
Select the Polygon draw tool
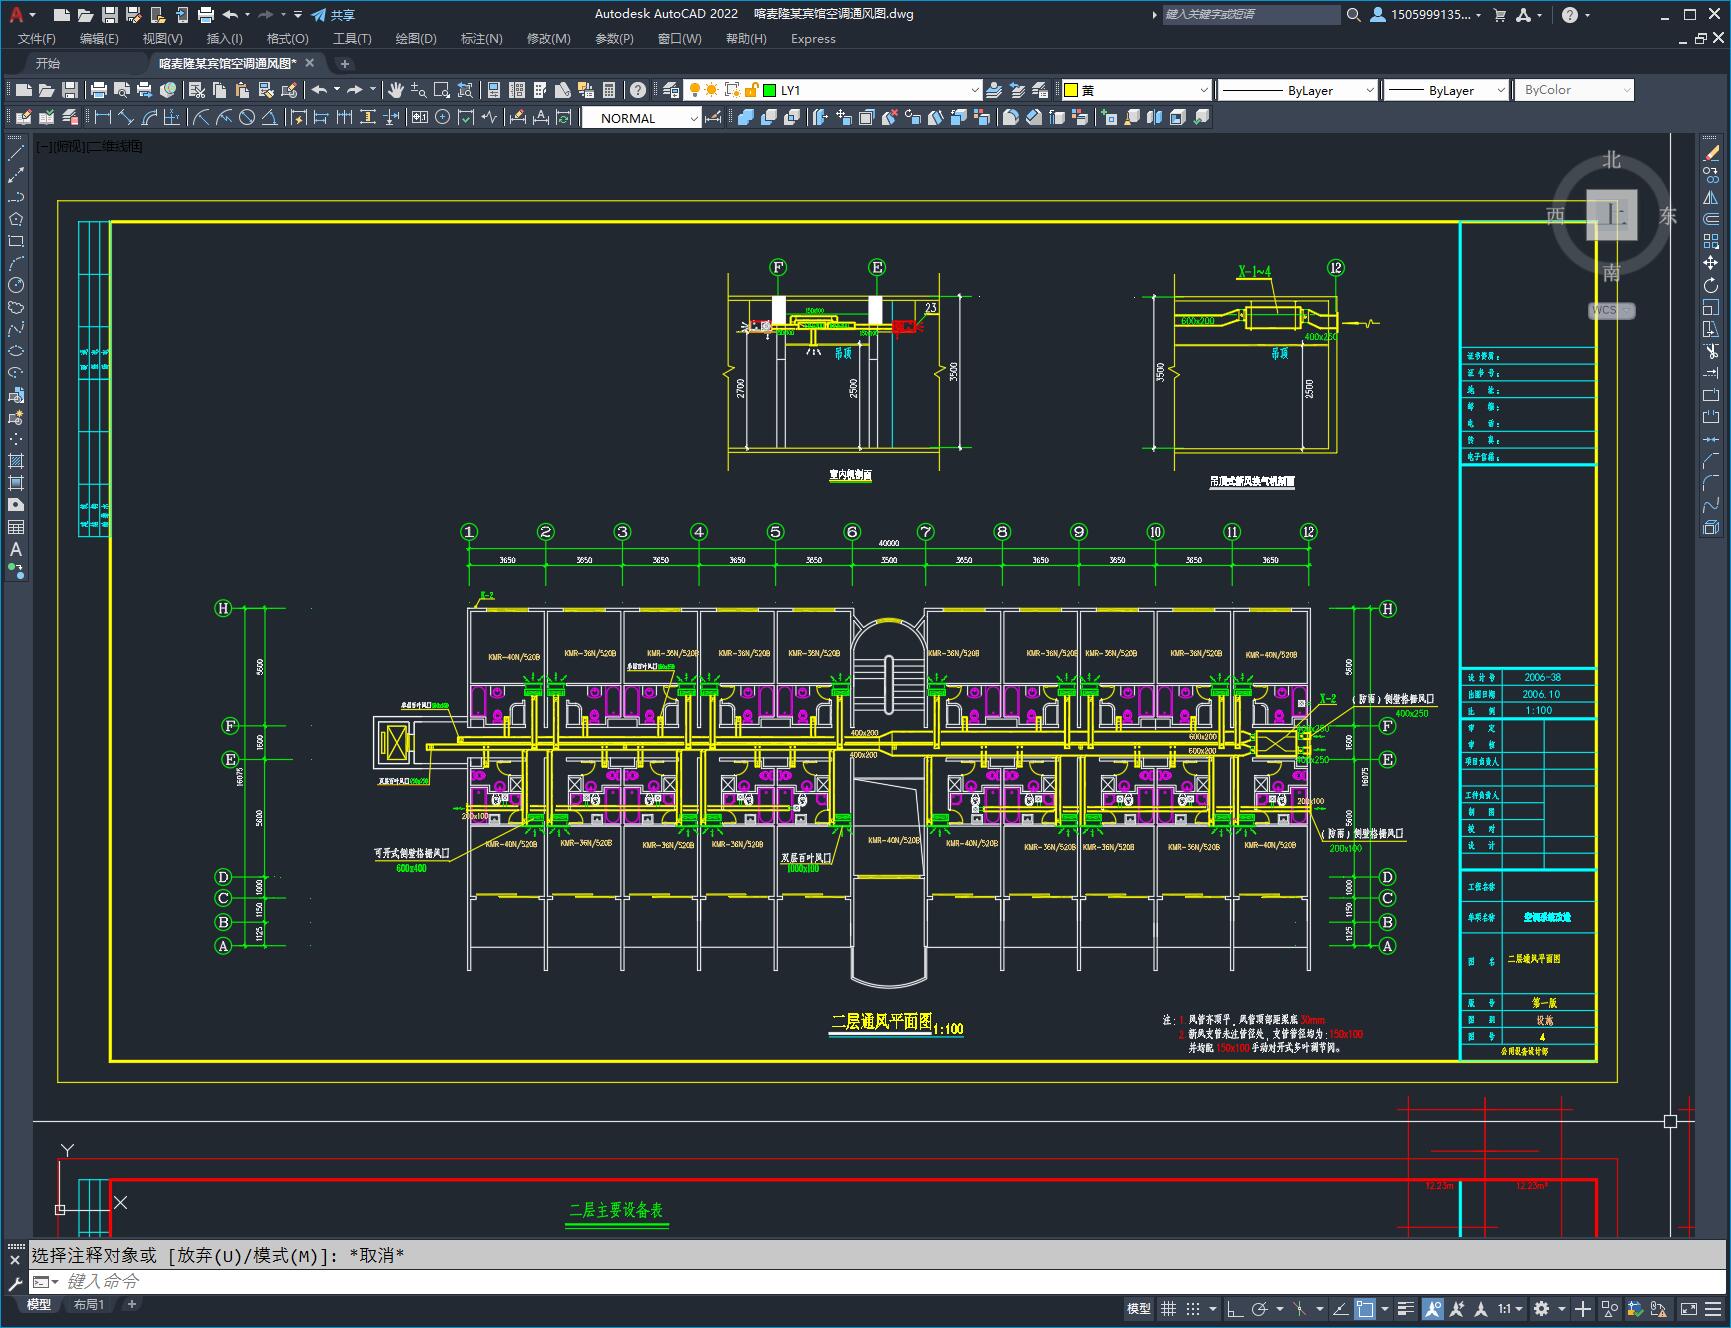(16, 219)
